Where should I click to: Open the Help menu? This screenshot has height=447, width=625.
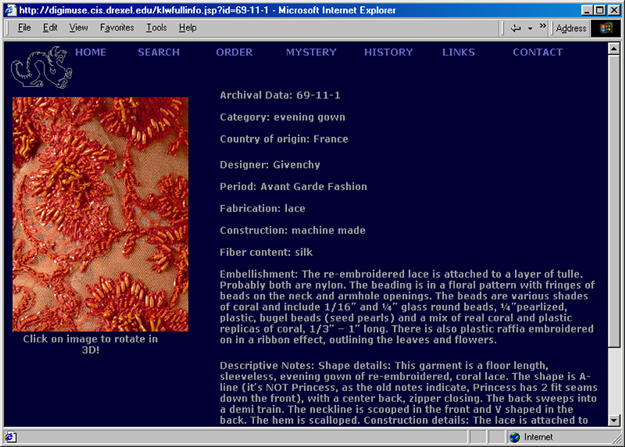(187, 28)
